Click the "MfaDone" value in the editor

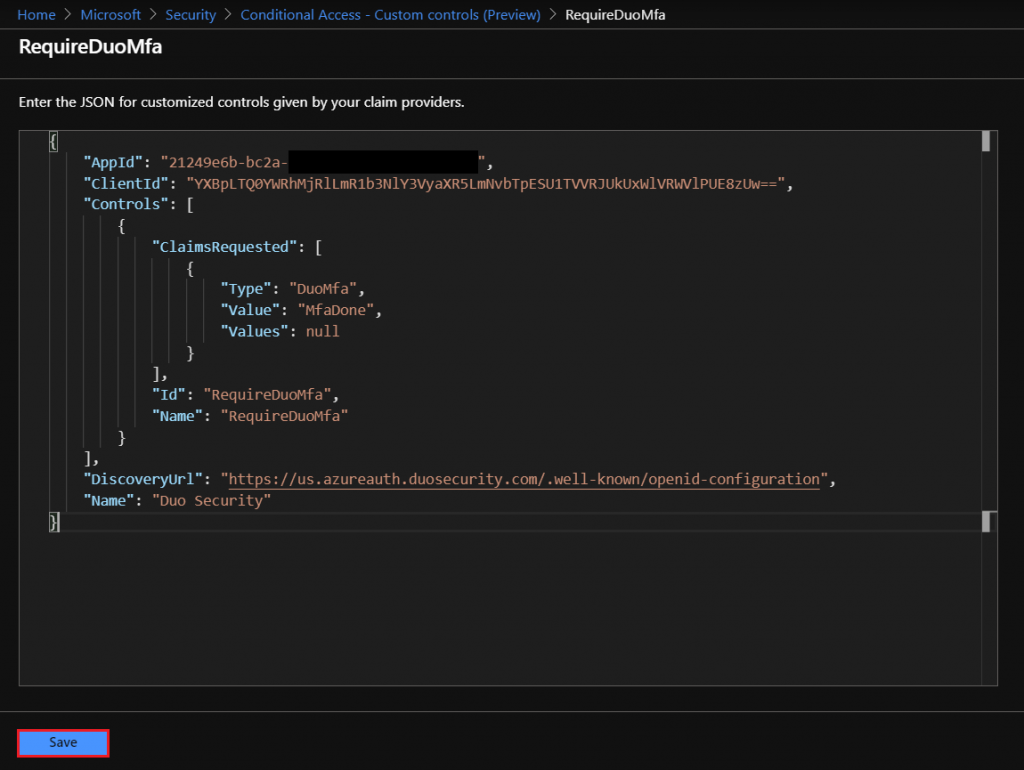(x=336, y=310)
